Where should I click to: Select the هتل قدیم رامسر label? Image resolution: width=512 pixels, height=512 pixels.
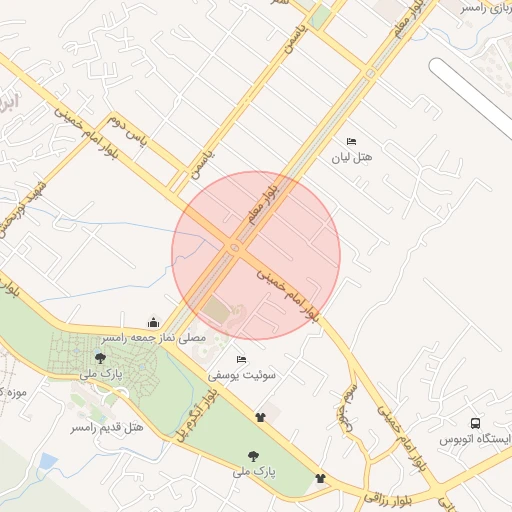(107, 427)
